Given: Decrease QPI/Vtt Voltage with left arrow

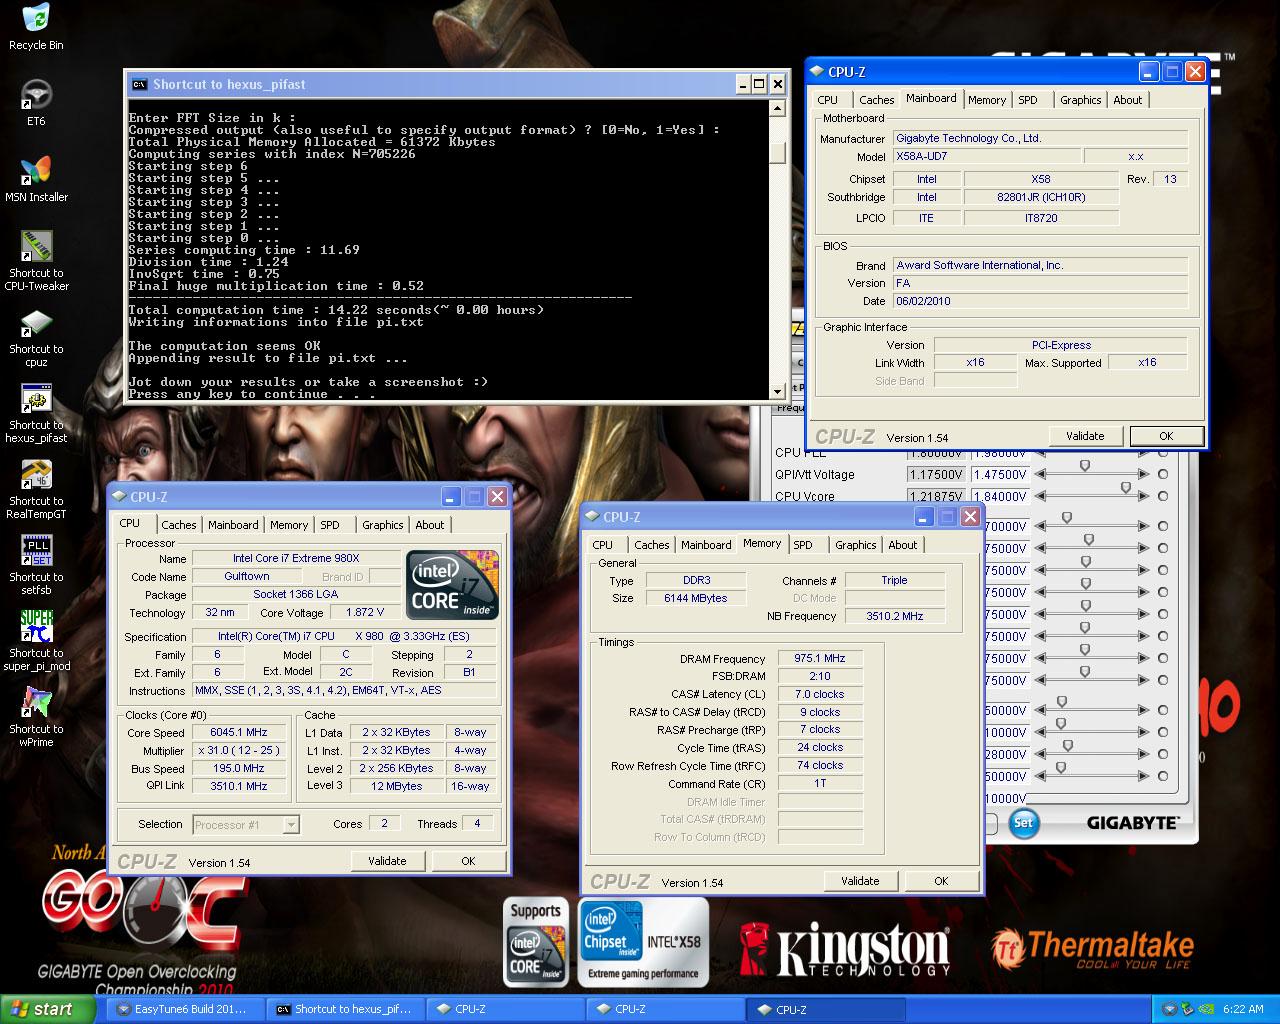Looking at the screenshot, I should (1040, 474).
